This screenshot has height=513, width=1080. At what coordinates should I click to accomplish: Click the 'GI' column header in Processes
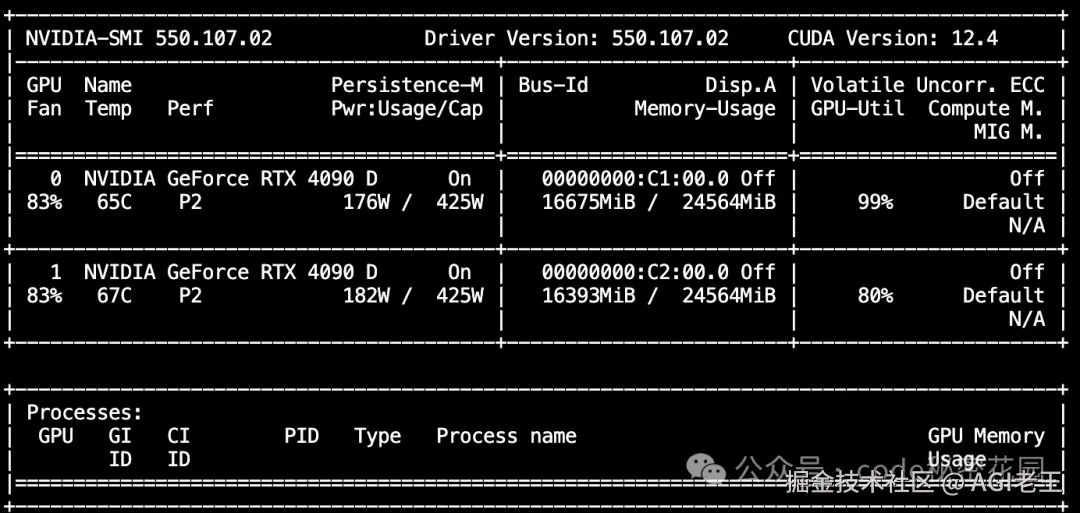pyautogui.click(x=120, y=436)
